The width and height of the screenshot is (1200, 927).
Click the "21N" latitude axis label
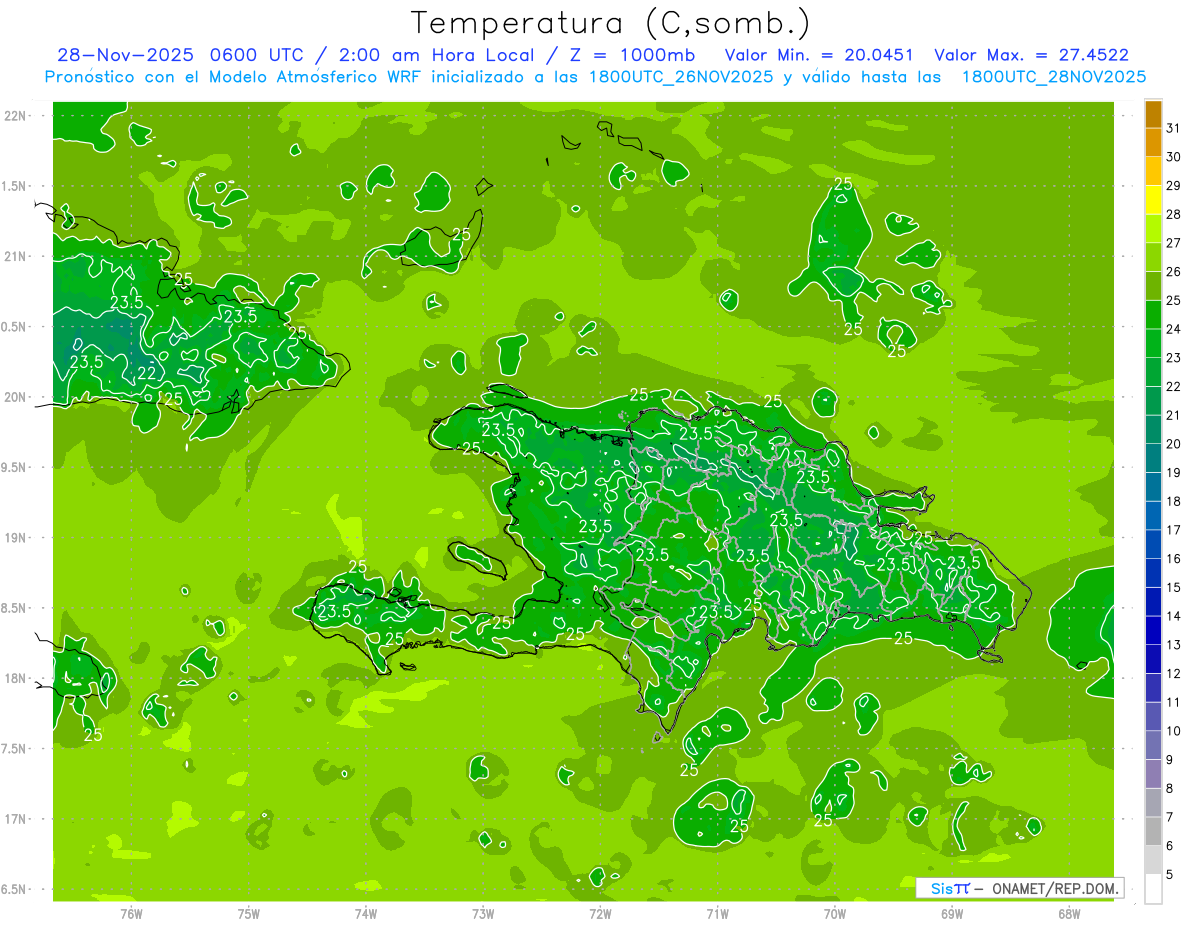click(15, 257)
